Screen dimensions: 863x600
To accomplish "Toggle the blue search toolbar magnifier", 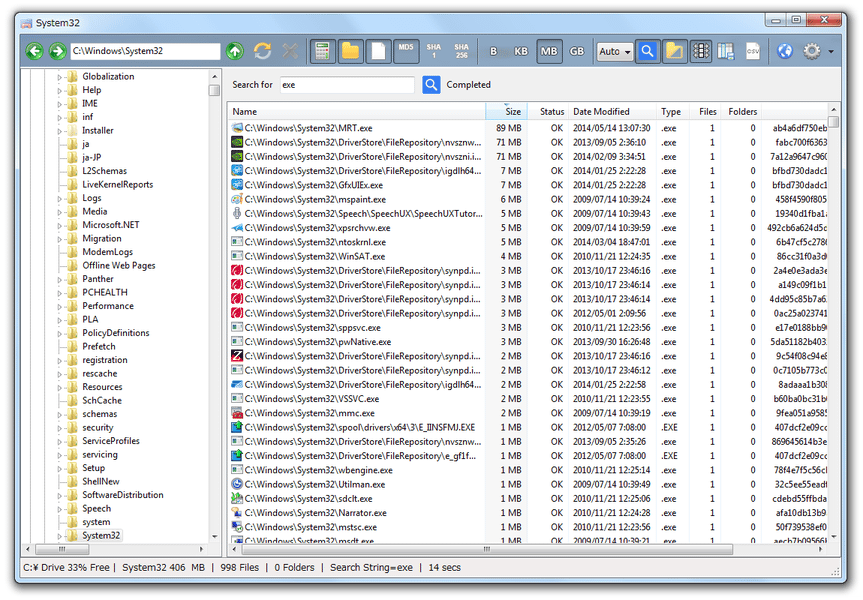I will [648, 51].
